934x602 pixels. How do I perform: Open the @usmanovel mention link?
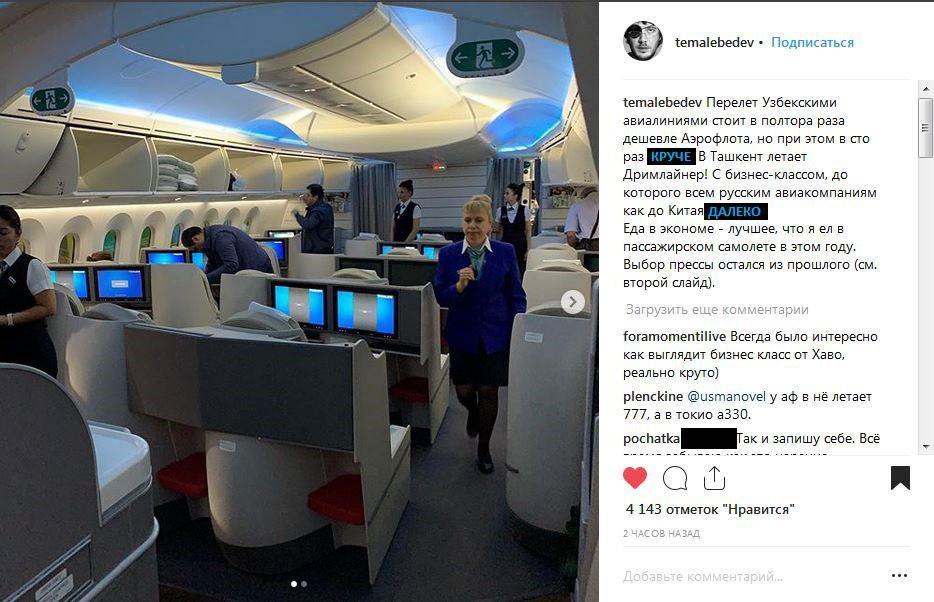click(727, 397)
